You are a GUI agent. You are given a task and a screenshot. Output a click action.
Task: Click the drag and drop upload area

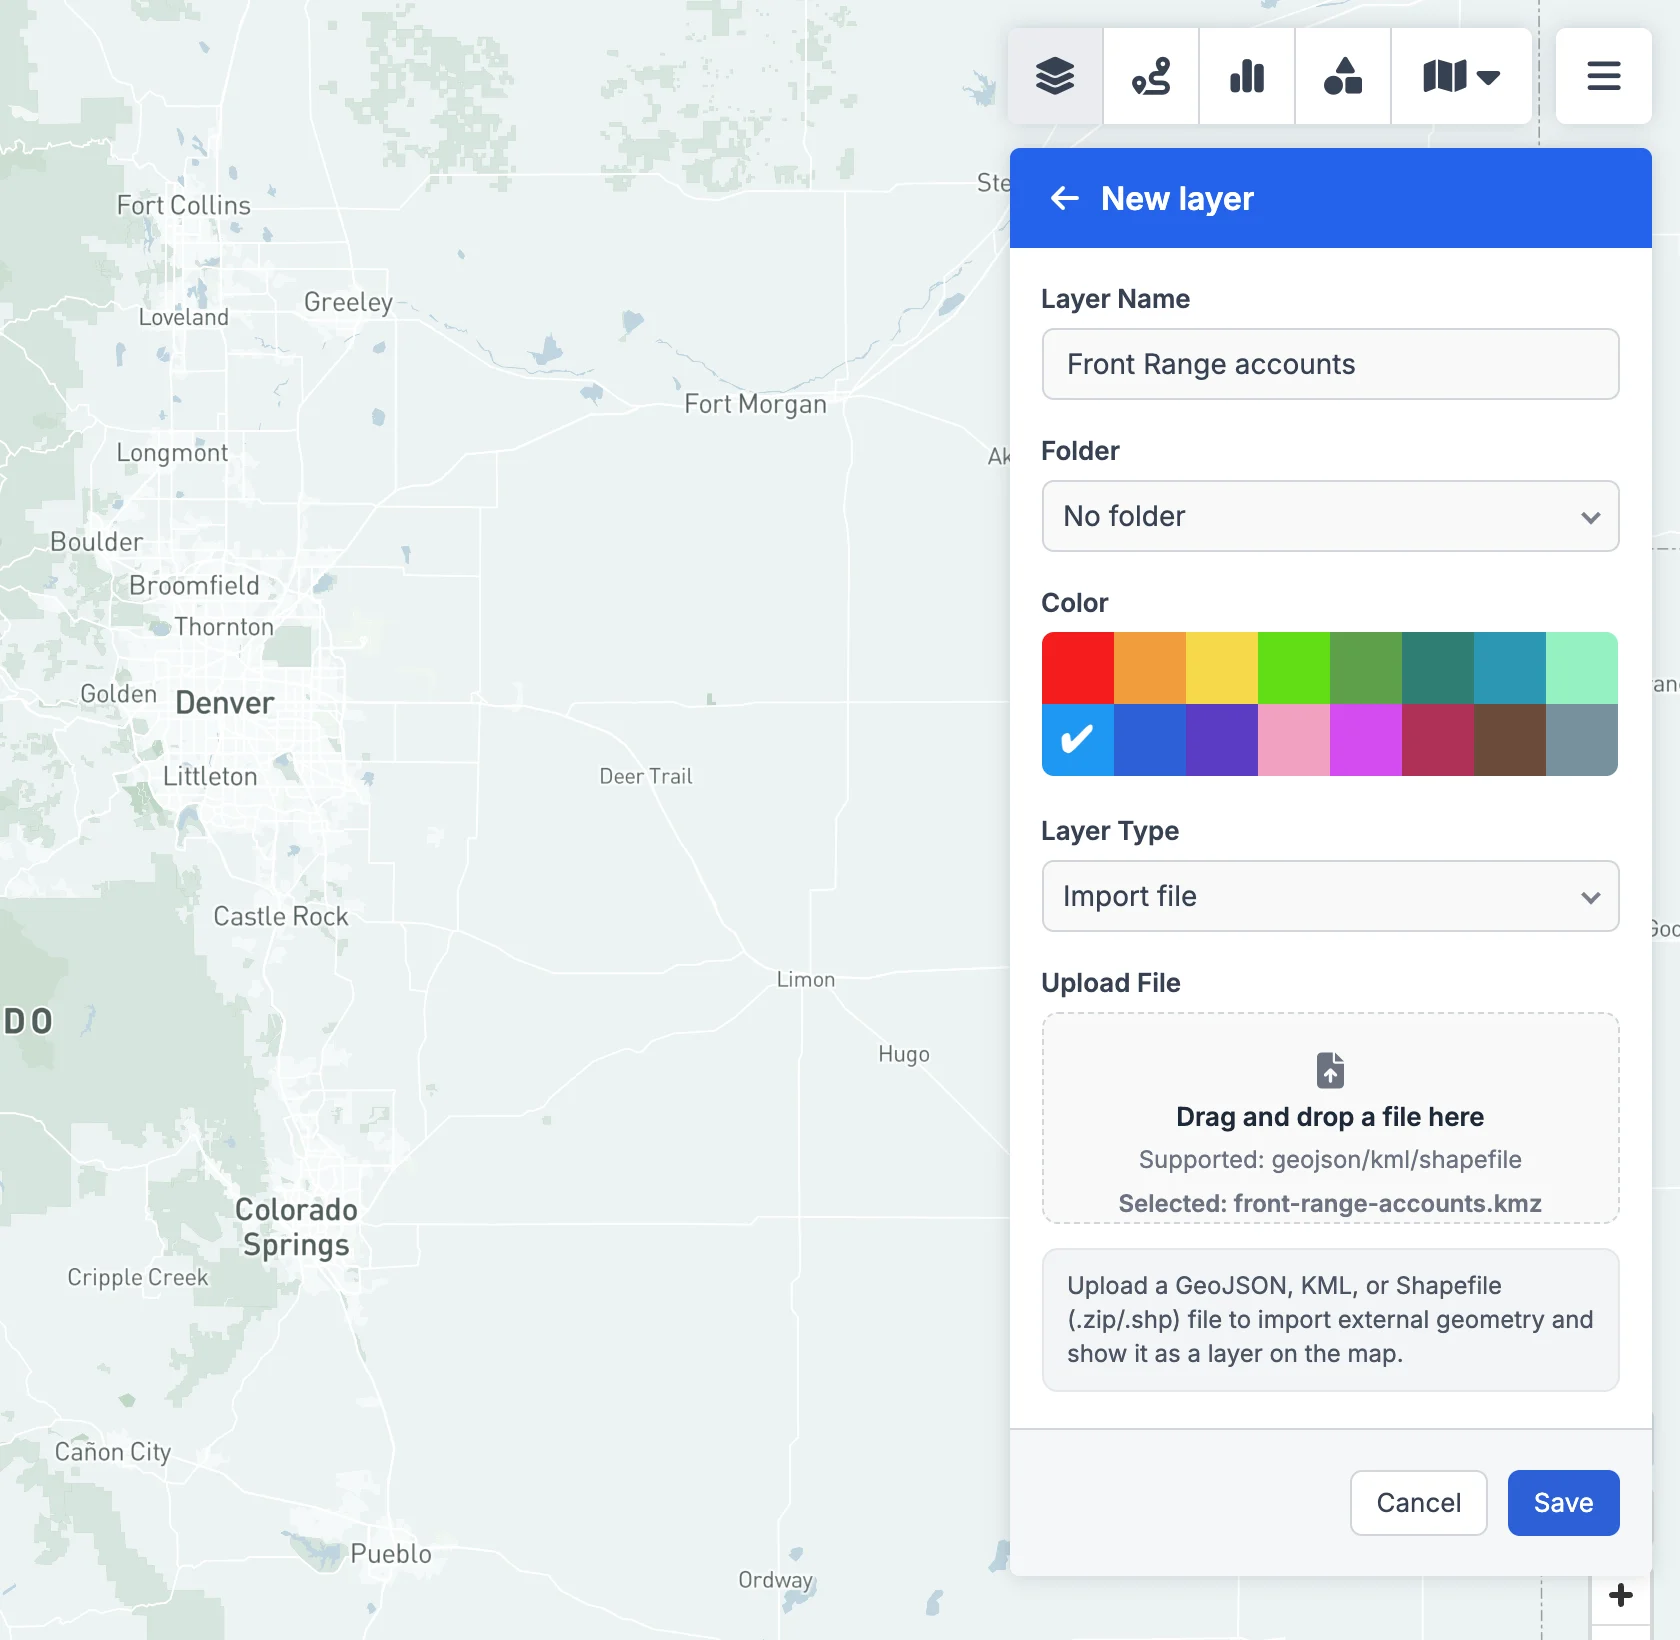tap(1330, 1118)
